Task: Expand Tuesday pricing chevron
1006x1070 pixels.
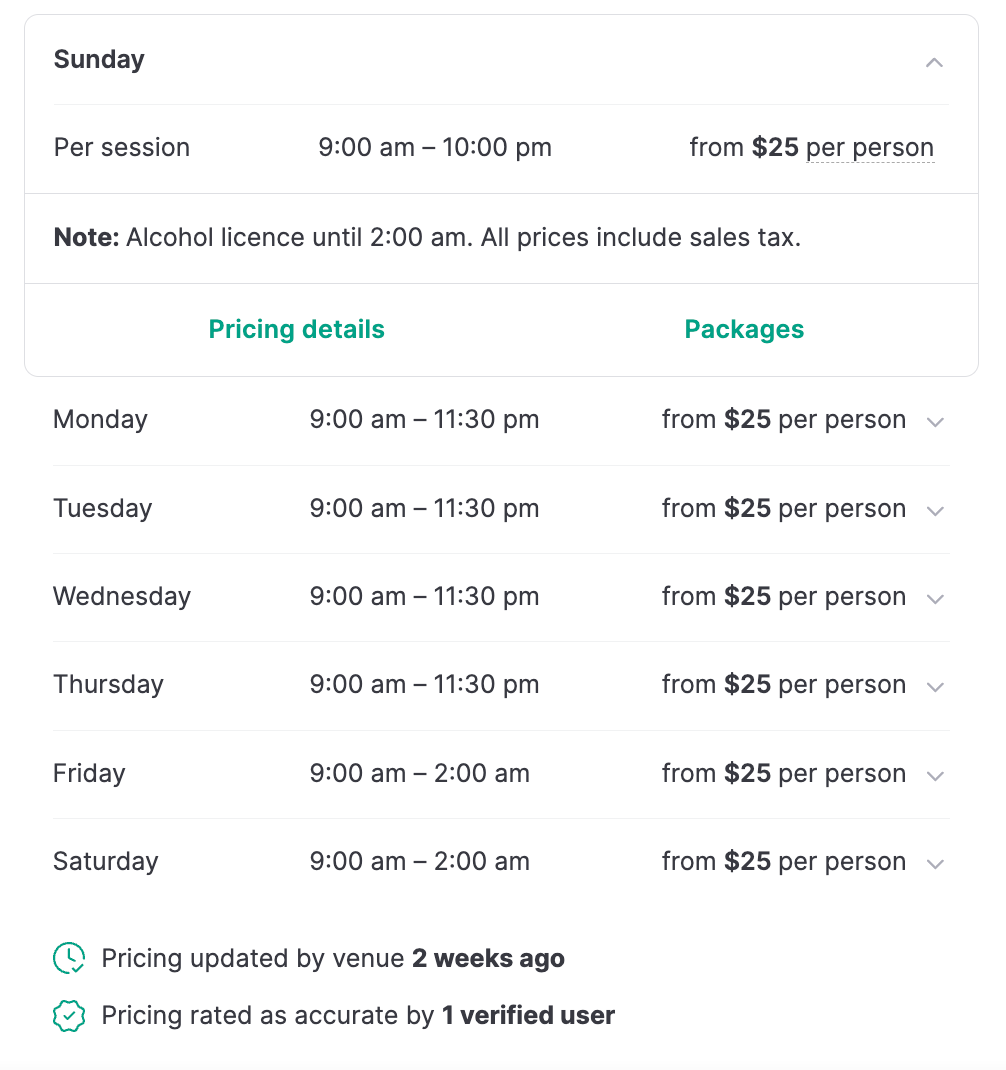Action: click(935, 511)
